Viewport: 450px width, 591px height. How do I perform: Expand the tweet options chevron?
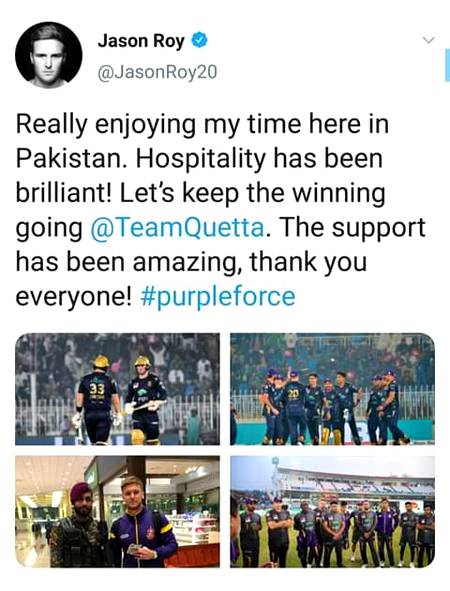[x=429, y=40]
